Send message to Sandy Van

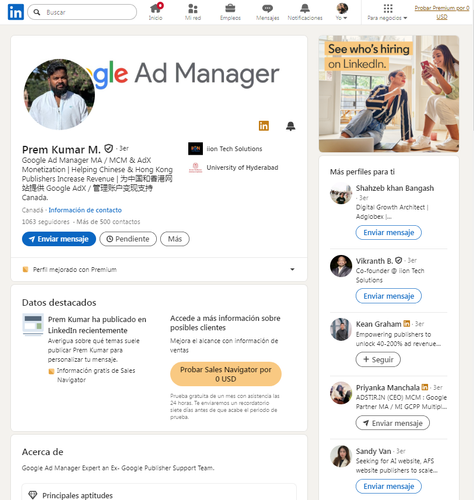(x=388, y=486)
